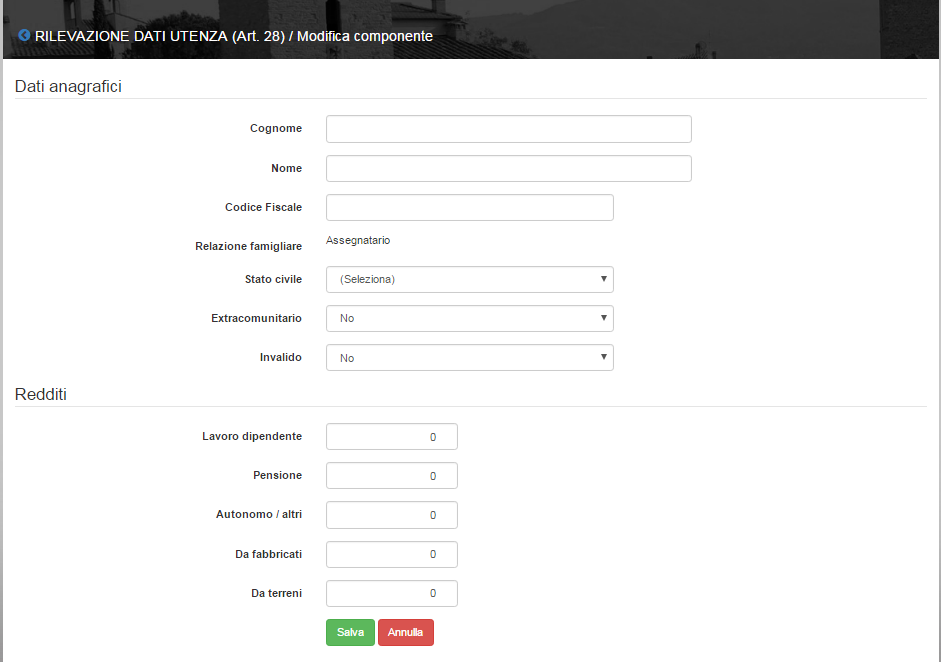Select the Pensione income field
This screenshot has height=662, width=941.
(391, 476)
